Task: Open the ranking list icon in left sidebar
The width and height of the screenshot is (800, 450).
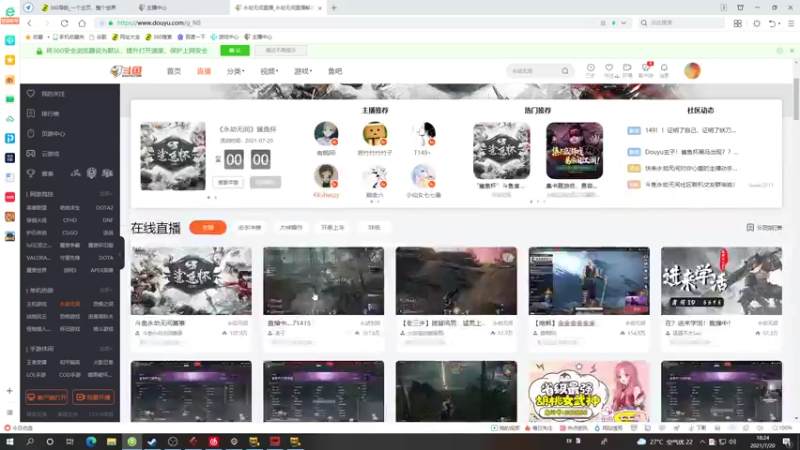Action: click(31, 113)
